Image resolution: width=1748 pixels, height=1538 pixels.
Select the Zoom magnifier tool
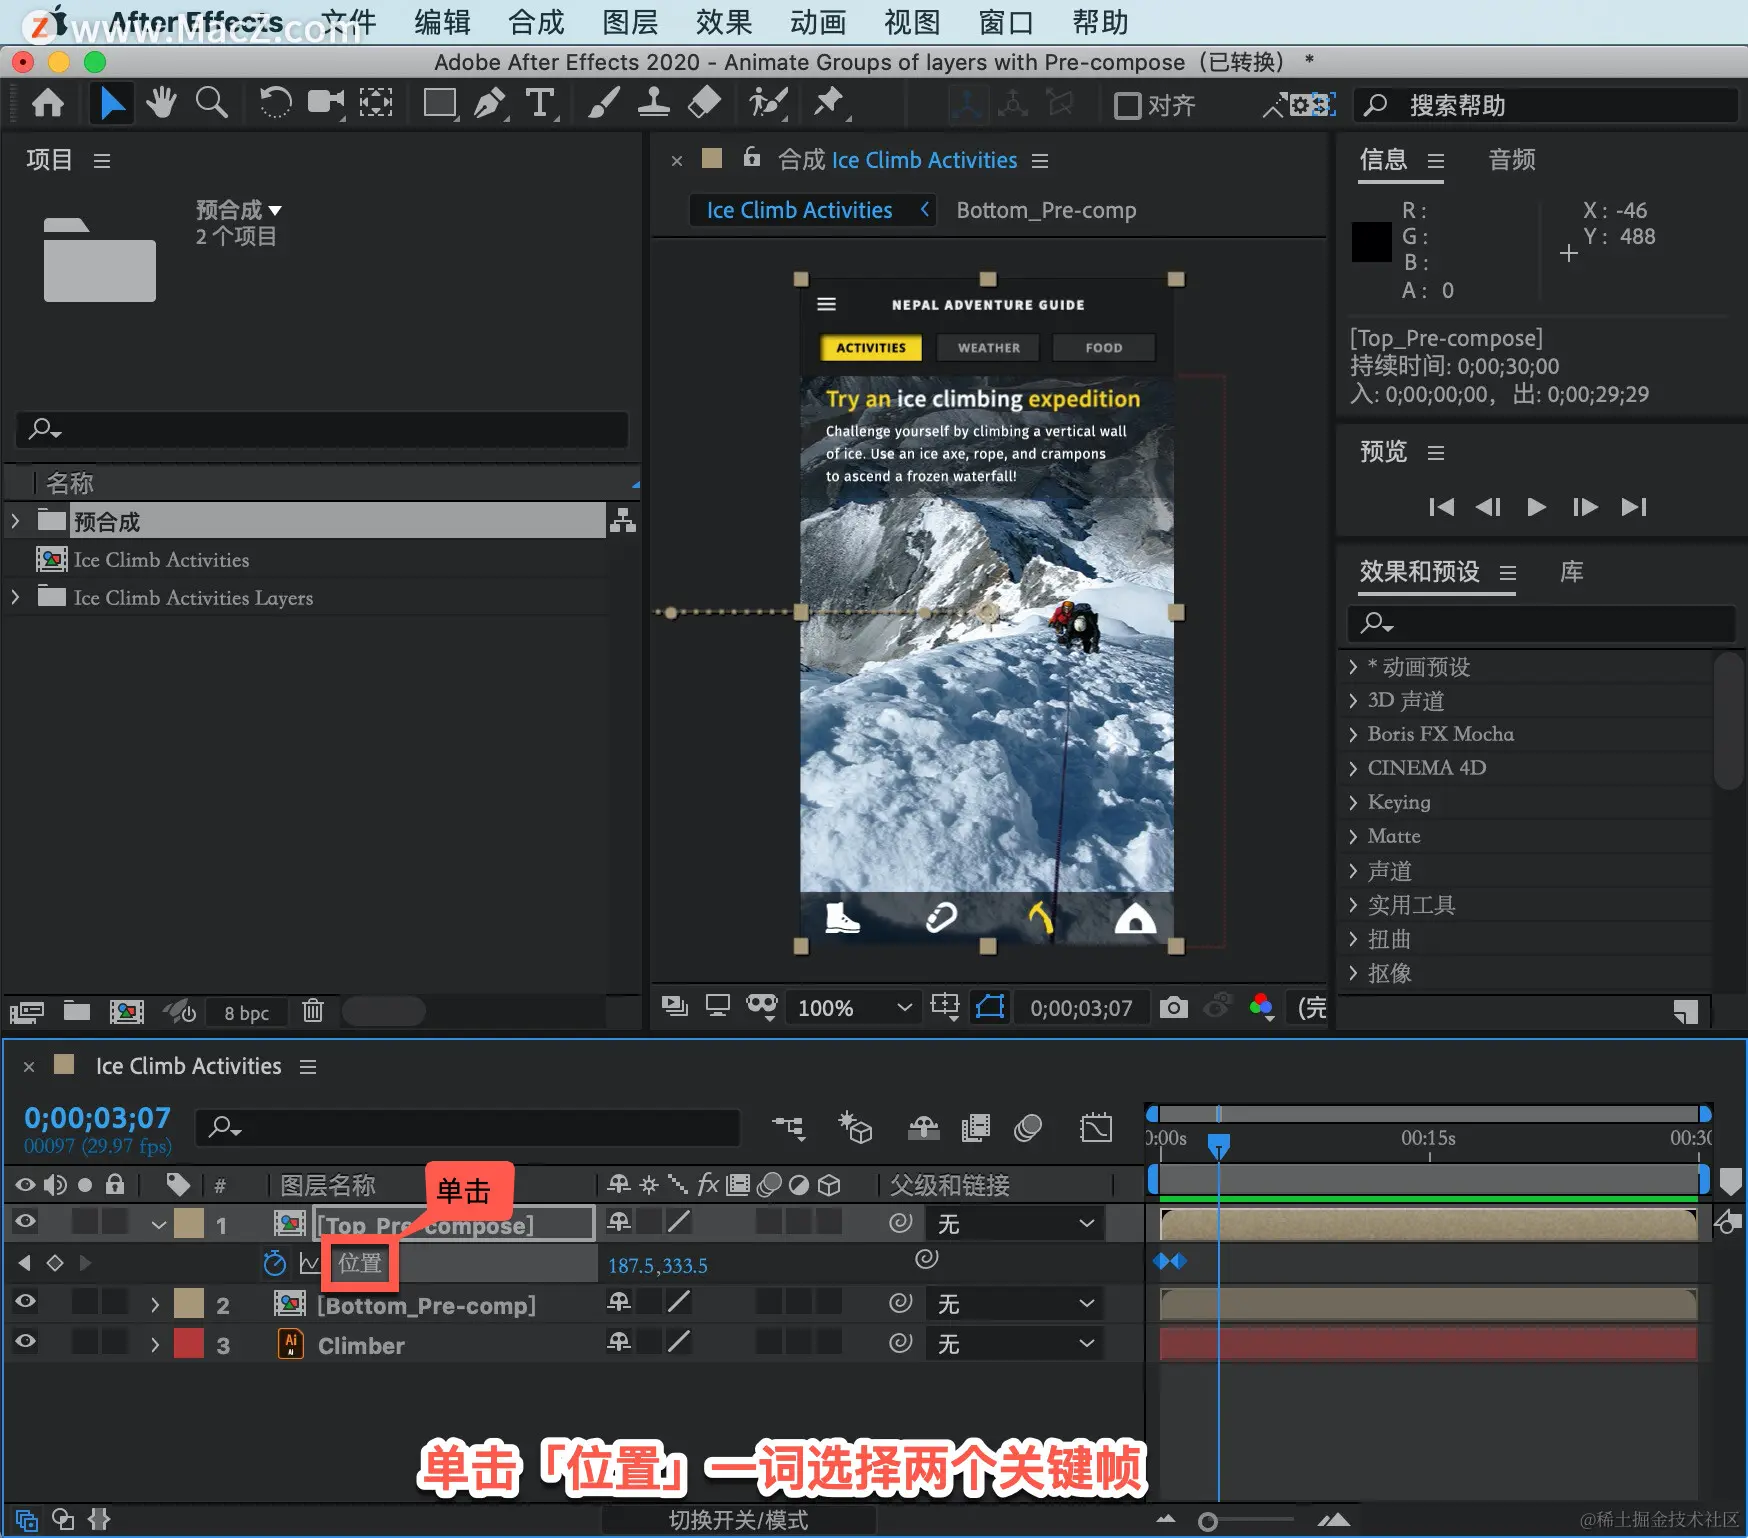[211, 103]
